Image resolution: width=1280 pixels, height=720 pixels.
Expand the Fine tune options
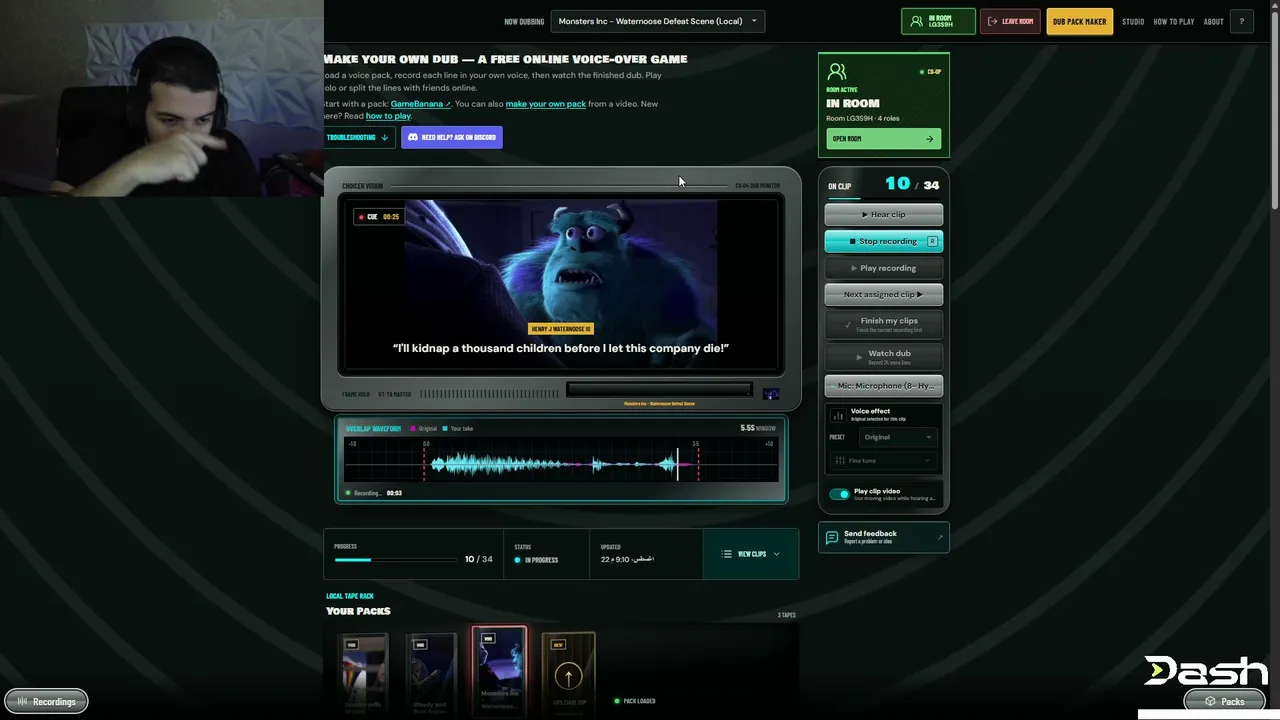click(884, 461)
